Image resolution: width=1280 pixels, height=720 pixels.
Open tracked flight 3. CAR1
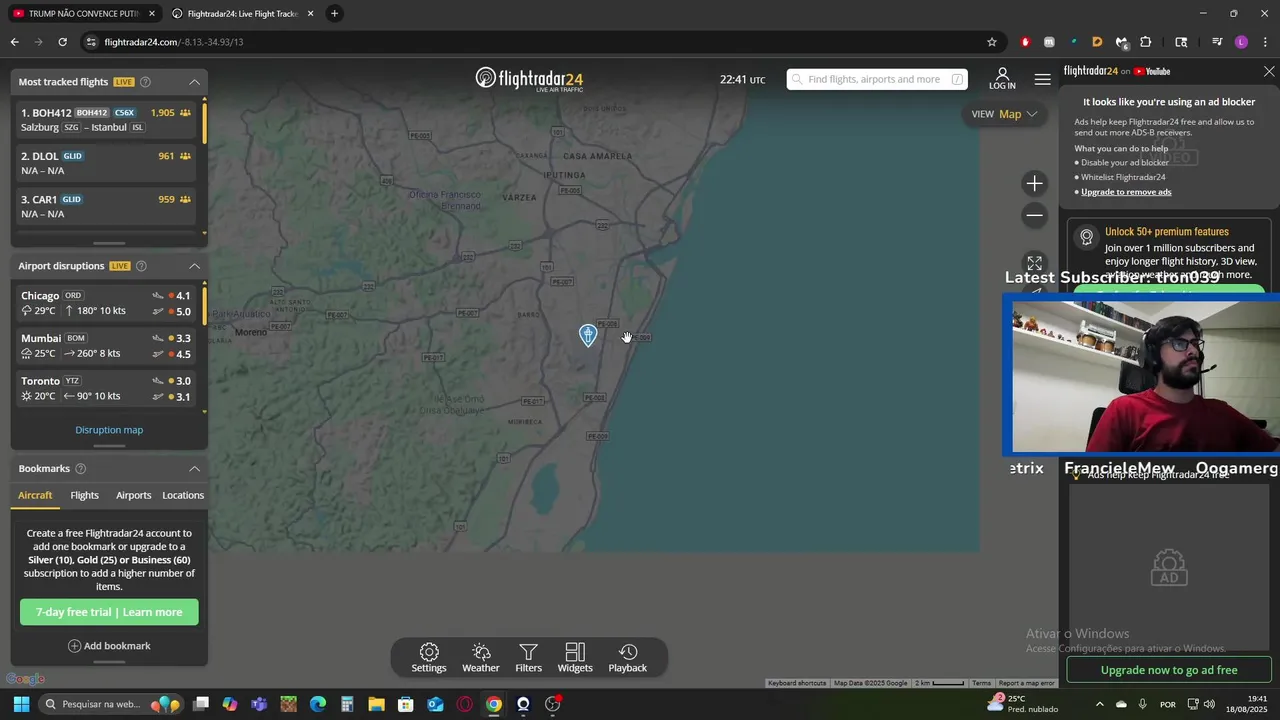[x=107, y=206]
